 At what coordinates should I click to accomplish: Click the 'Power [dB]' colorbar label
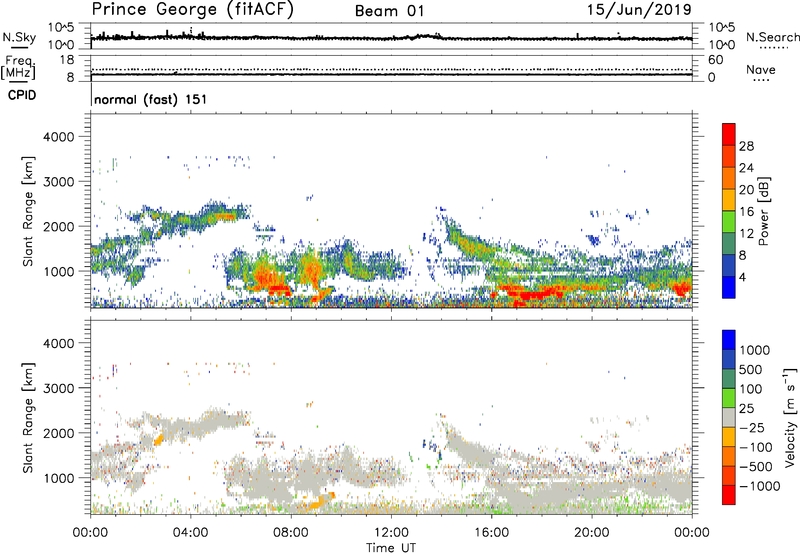763,211
